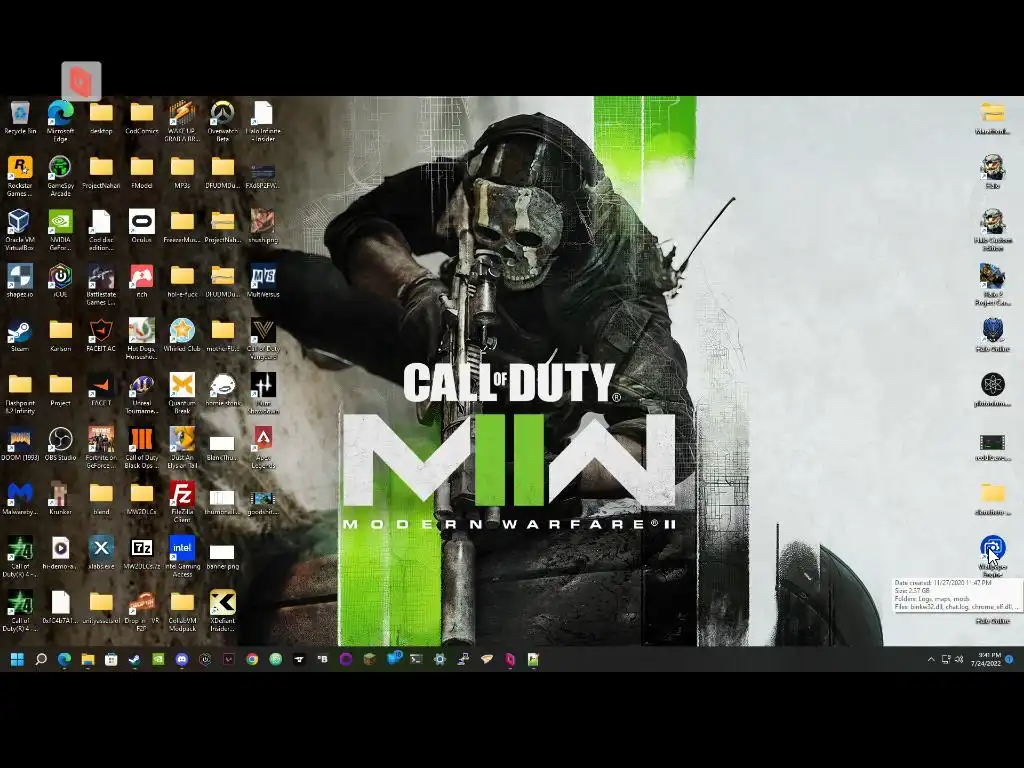
Task: Open the MW2DLCs folder
Action: (x=141, y=498)
